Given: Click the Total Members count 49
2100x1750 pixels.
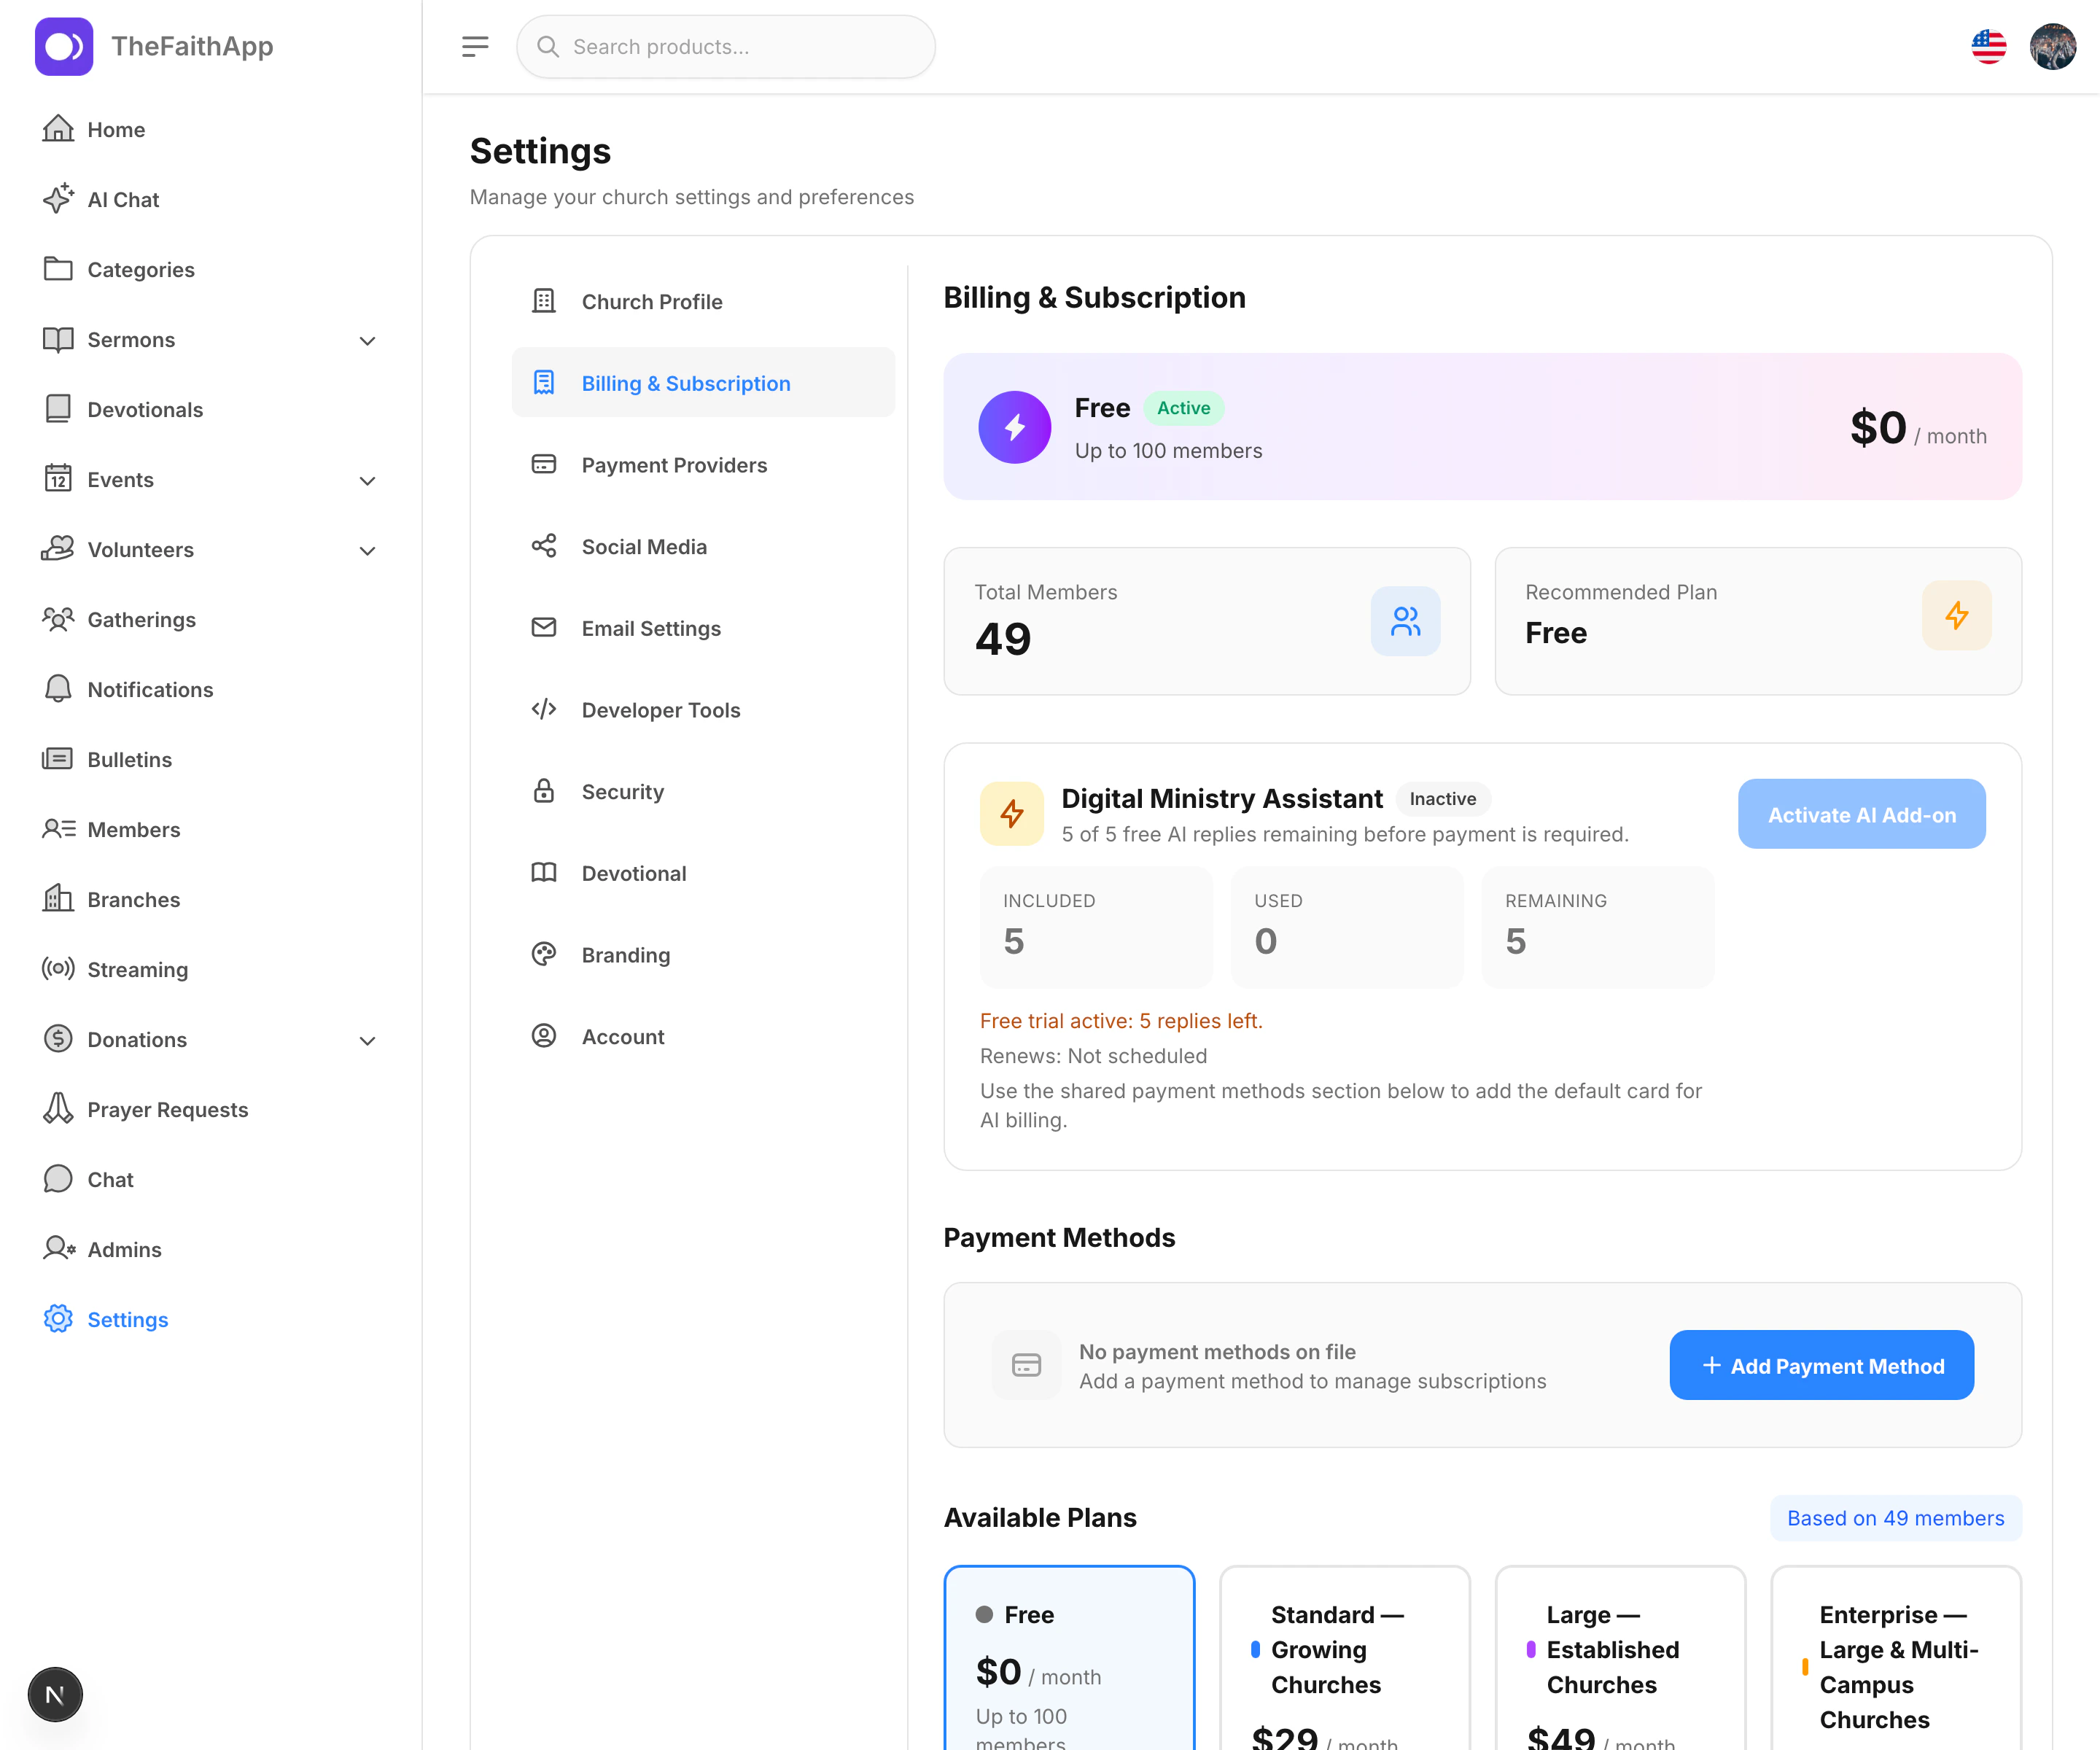Looking at the screenshot, I should [x=1003, y=638].
